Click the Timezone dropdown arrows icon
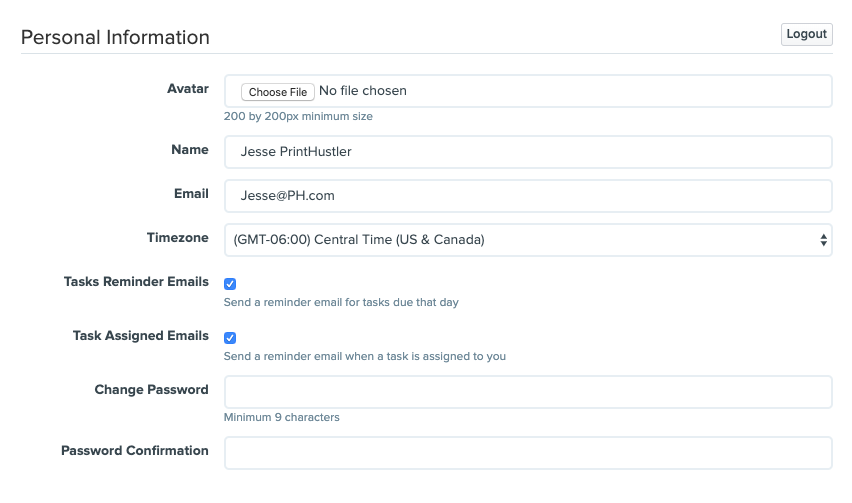This screenshot has height=503, width=852. pos(823,240)
